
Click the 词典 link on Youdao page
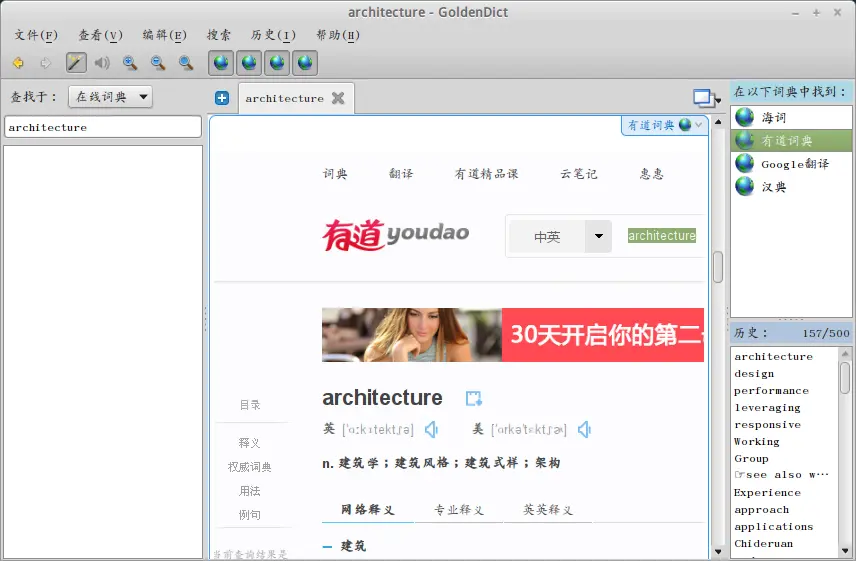(x=335, y=174)
